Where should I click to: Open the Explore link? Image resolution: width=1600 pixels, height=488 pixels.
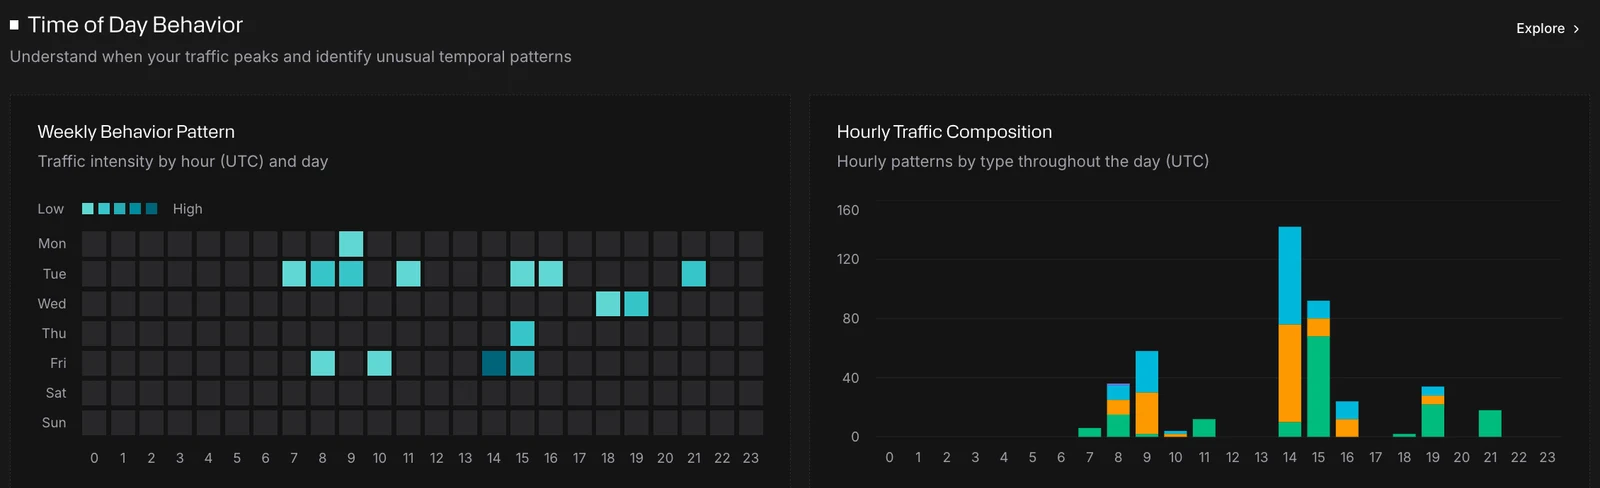(1547, 28)
